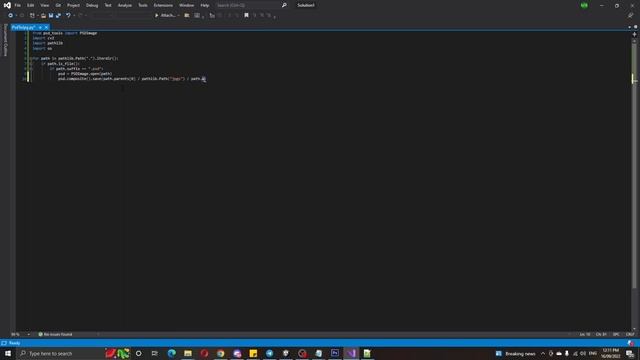This screenshot has width=640, height=360.
Task: Click the CRLF line ending indicator
Action: 630,334
